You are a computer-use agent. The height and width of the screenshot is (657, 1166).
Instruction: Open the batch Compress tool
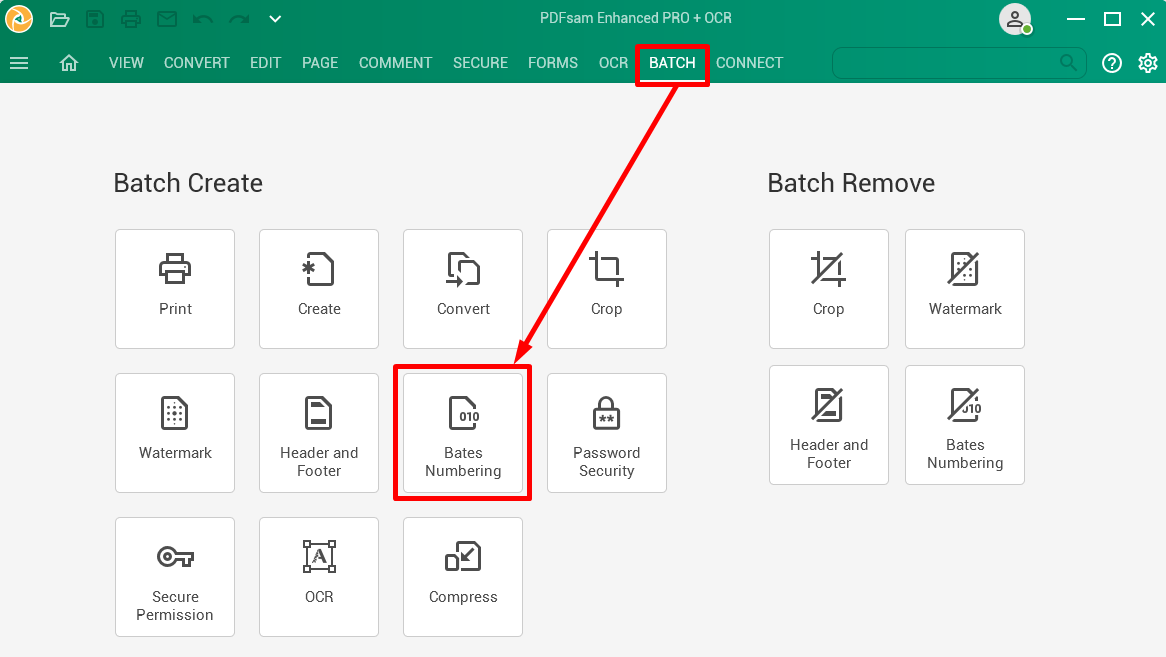tap(463, 577)
